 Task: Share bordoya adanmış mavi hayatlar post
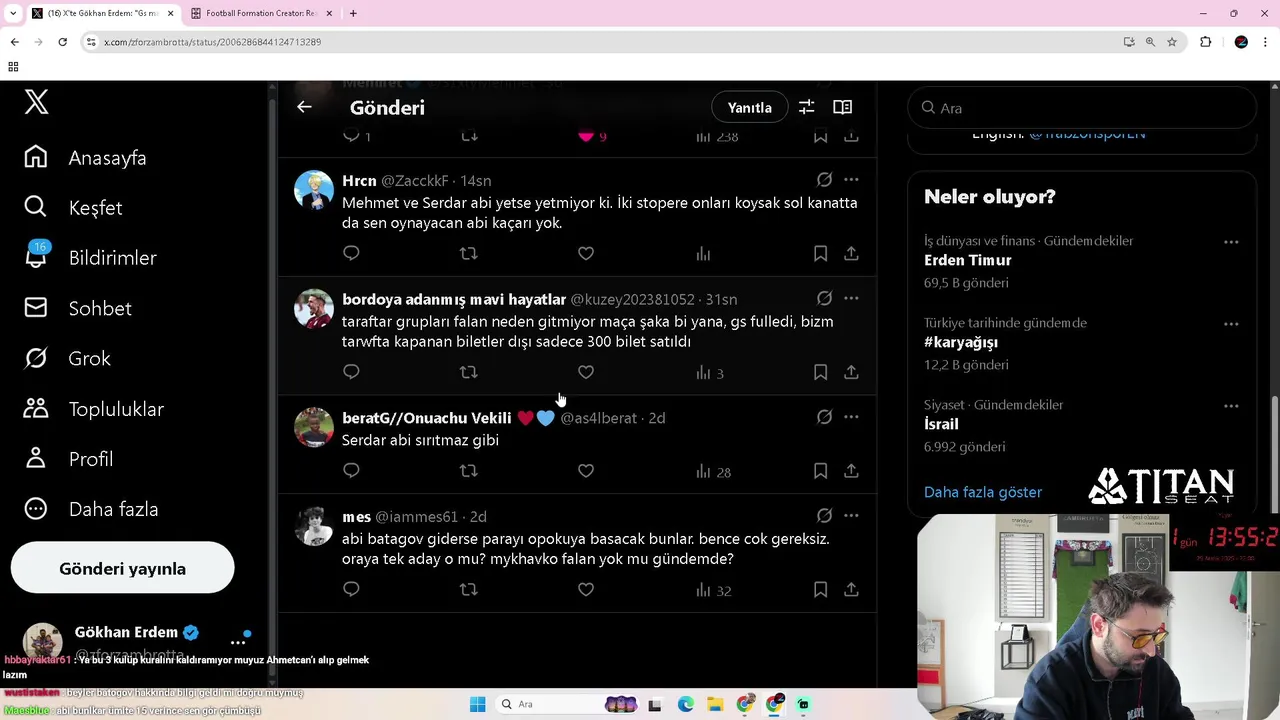point(851,372)
